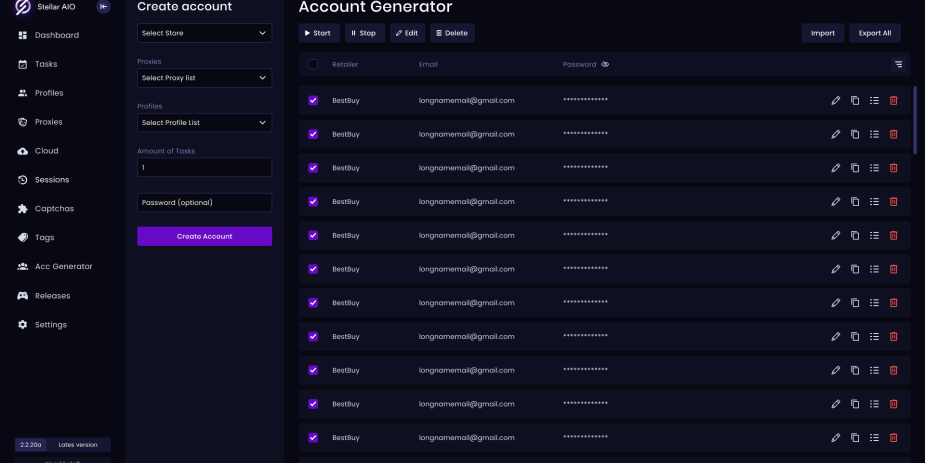Uncheck the fifth BestBuy row checkbox
This screenshot has width=925, height=463.
[x=313, y=235]
